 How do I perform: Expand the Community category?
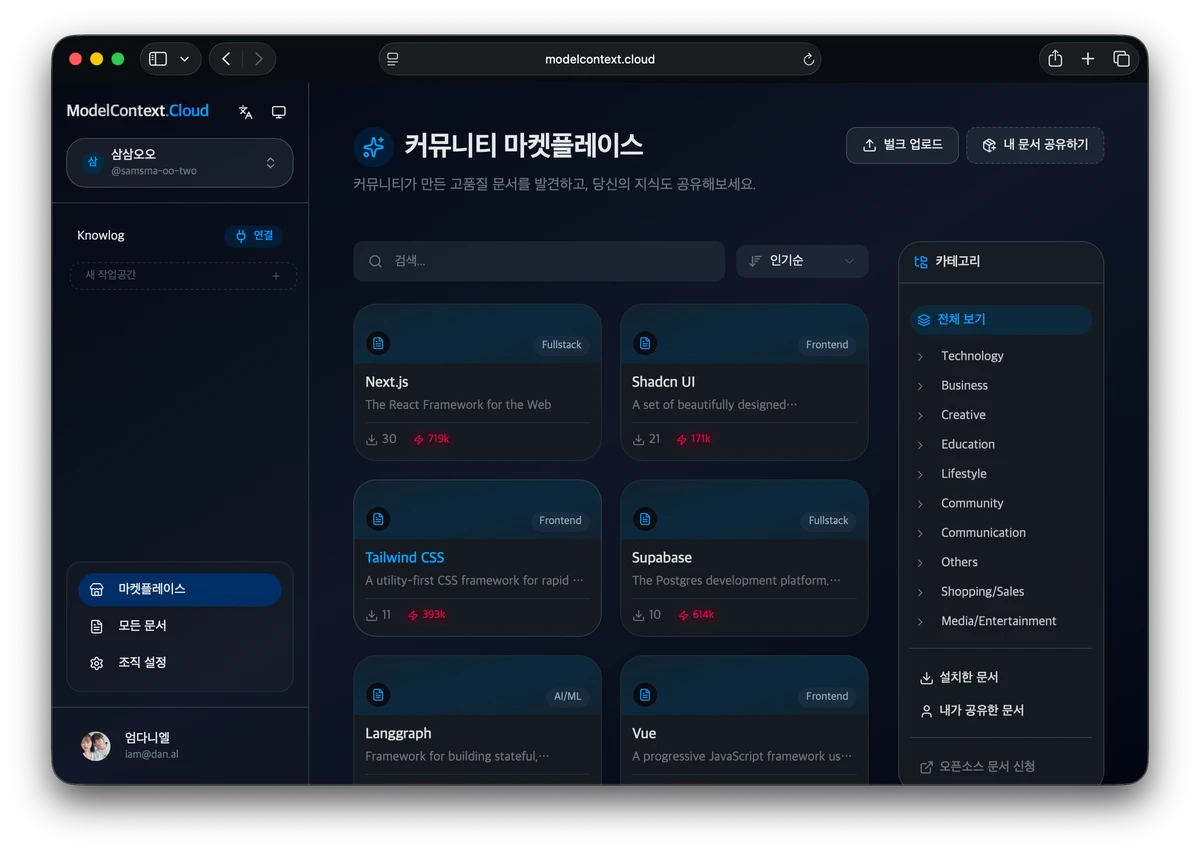point(920,504)
